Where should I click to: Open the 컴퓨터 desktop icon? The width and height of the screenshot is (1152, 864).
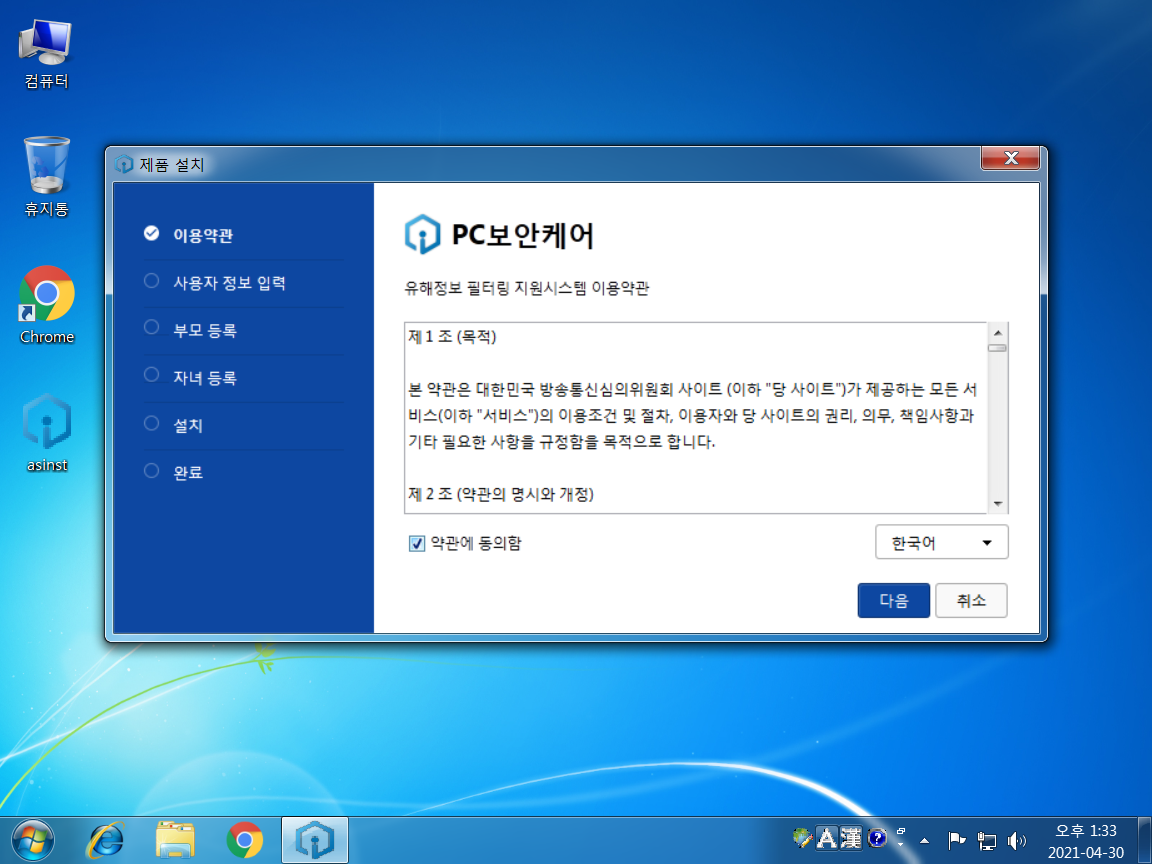tap(46, 54)
